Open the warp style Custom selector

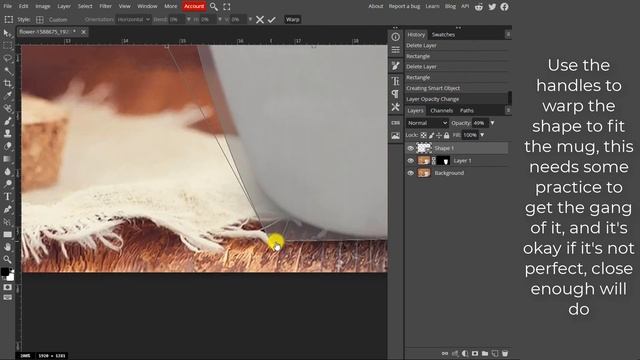[x=52, y=19]
